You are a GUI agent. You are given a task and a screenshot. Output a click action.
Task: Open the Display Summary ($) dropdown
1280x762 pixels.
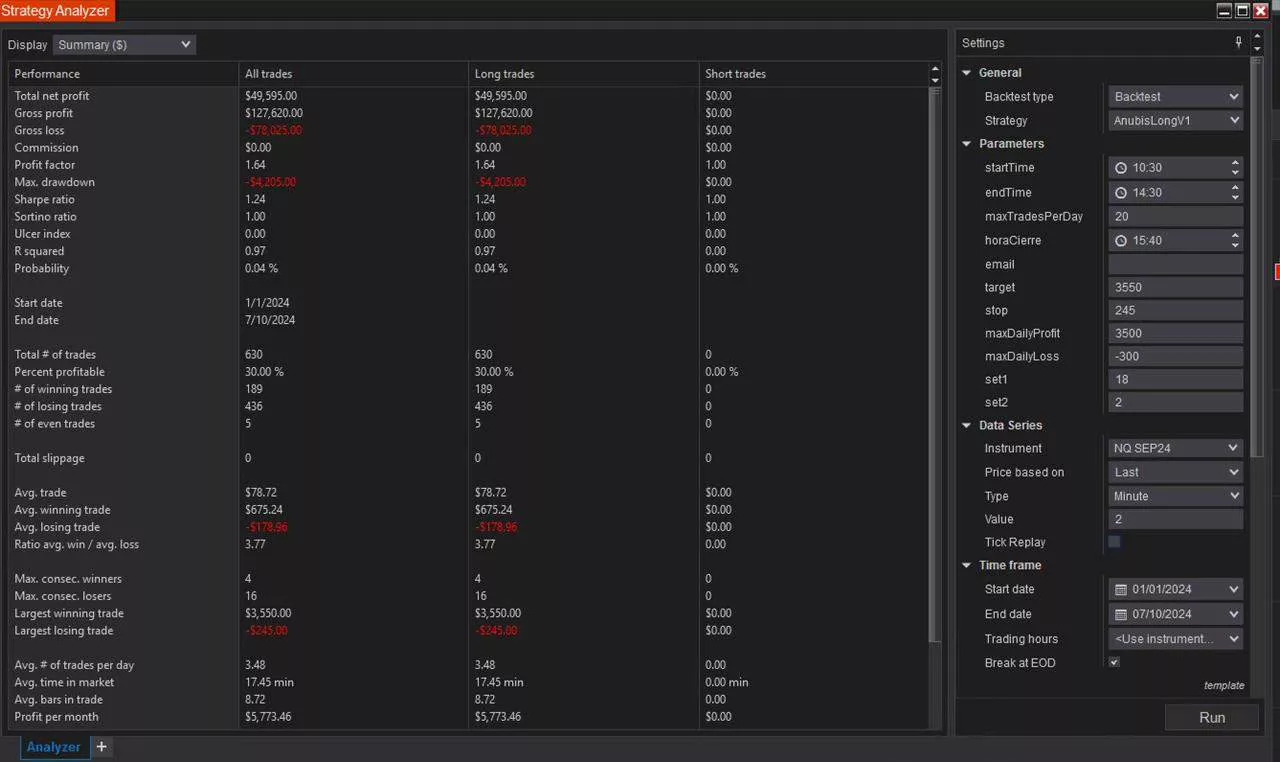[124, 45]
